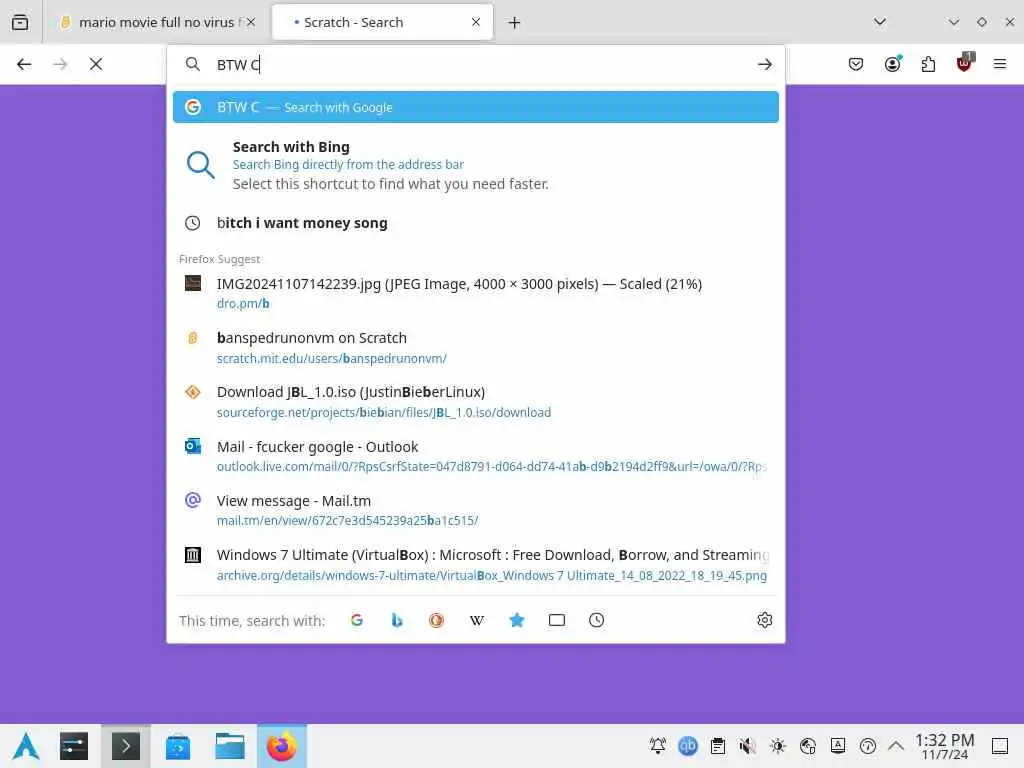This screenshot has height=768, width=1024.
Task: Open updates tray icon with circled arrow
Action: [x=868, y=745]
